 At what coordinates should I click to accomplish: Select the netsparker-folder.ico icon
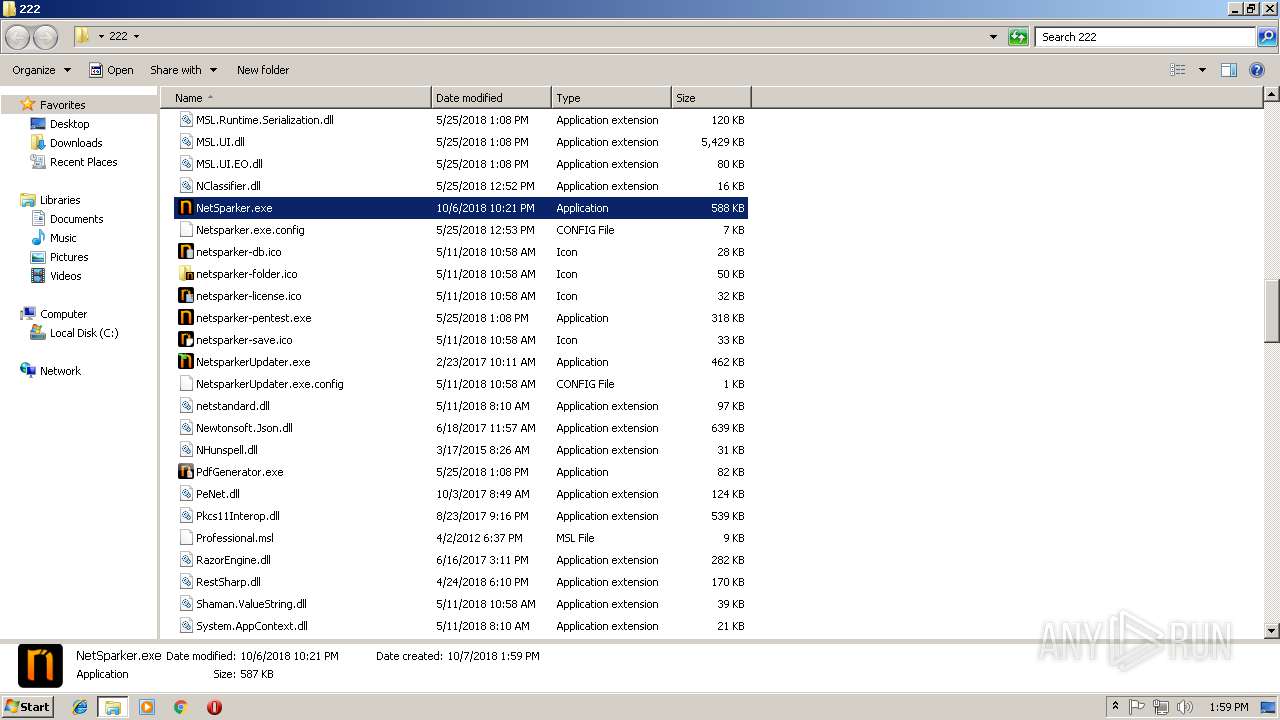[x=185, y=274]
